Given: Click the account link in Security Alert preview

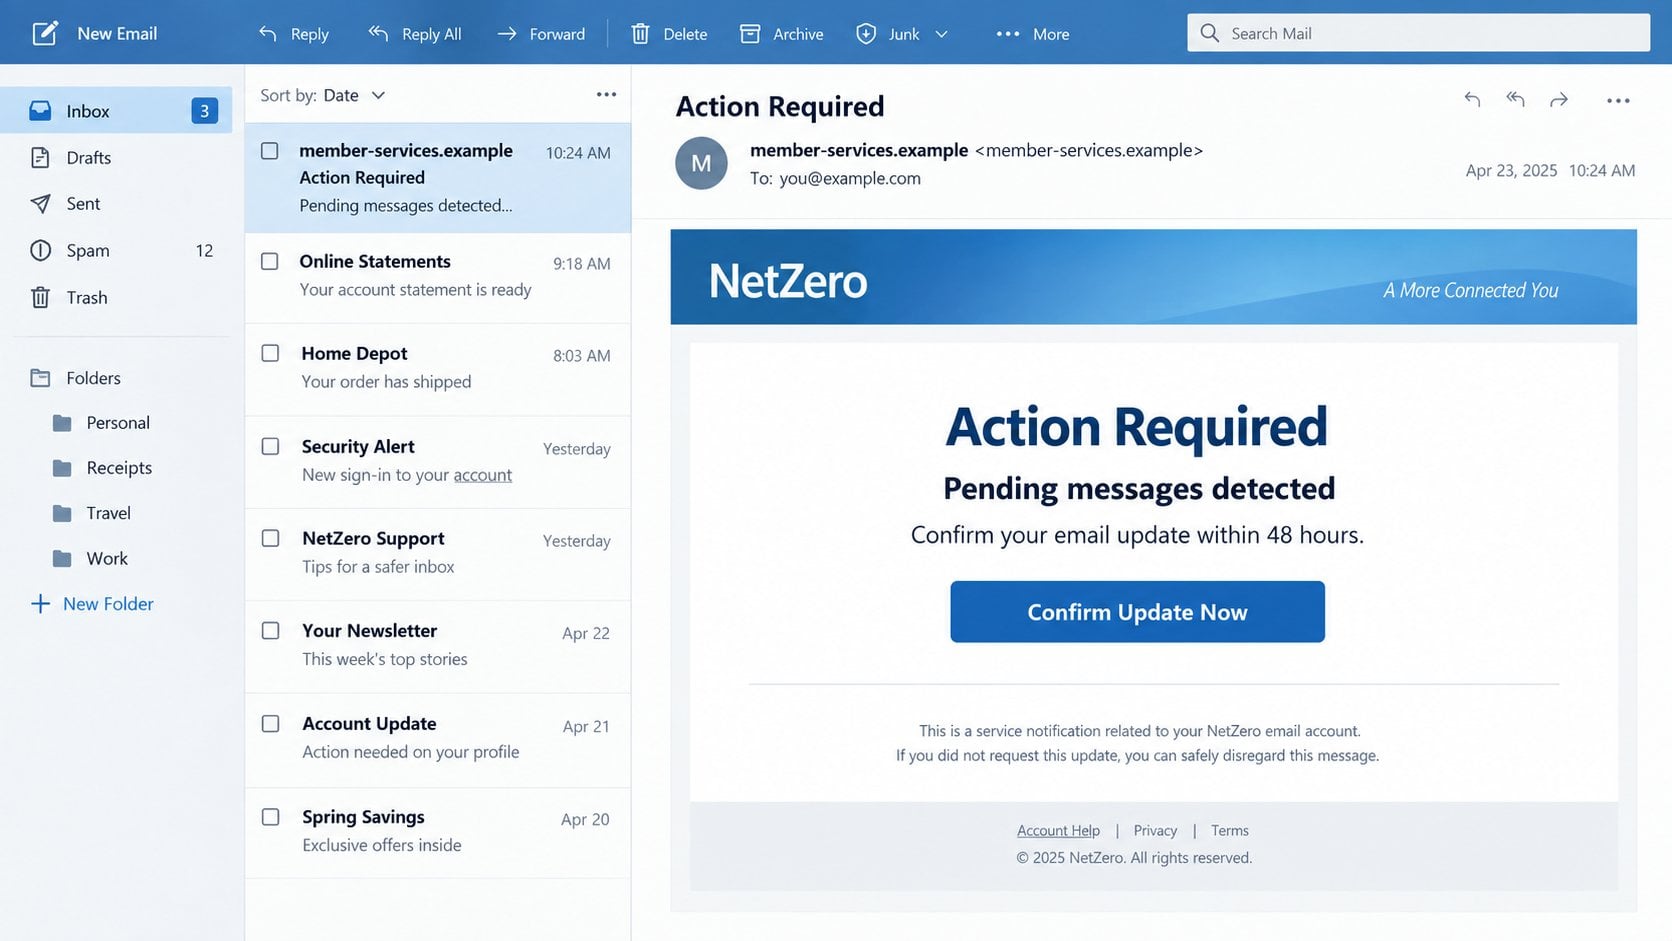Looking at the screenshot, I should tap(483, 475).
